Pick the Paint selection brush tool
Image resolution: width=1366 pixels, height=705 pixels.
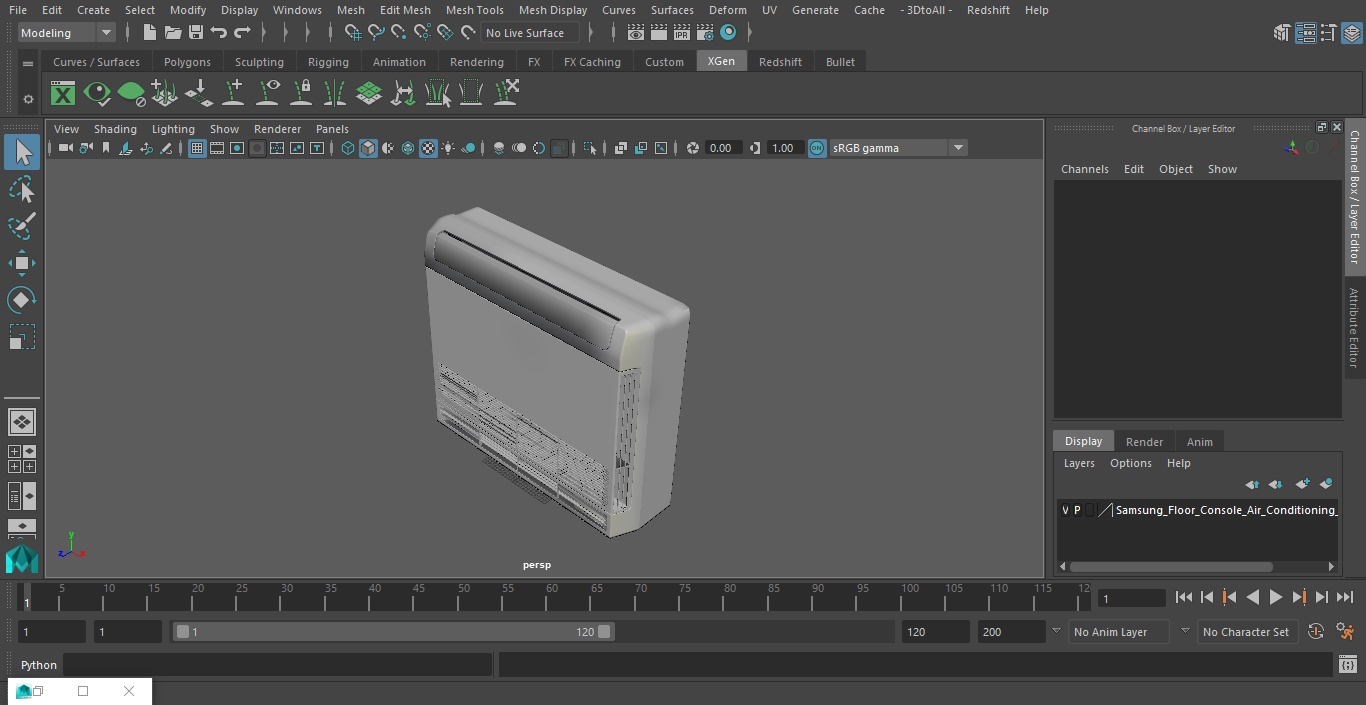click(x=22, y=226)
